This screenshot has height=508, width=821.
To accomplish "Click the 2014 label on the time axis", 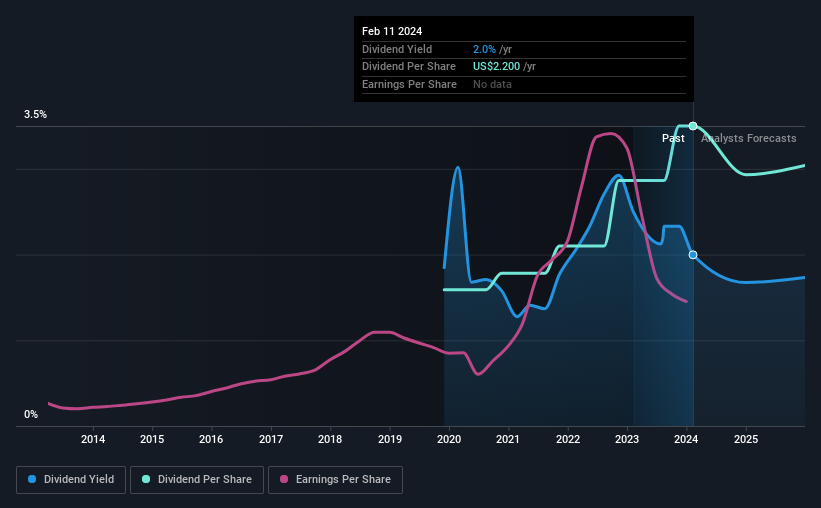I will (x=93, y=439).
